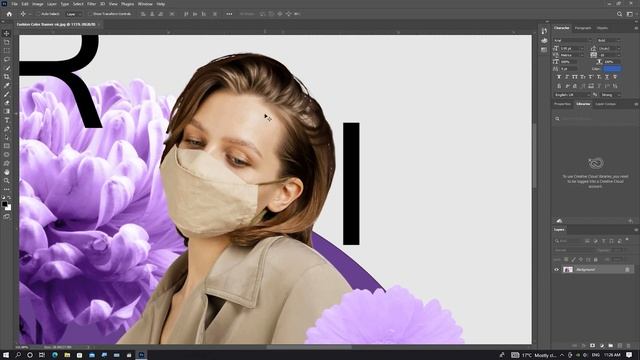
Task: Click the Home icon in options bar
Action: (x=9, y=14)
